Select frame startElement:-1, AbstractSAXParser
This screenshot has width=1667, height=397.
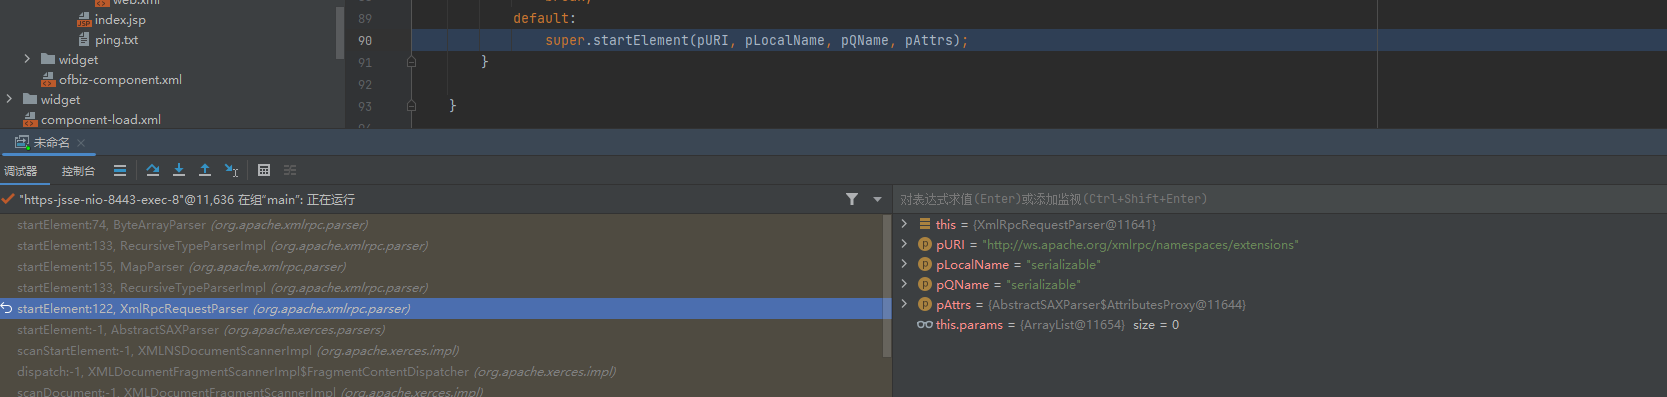click(x=441, y=330)
